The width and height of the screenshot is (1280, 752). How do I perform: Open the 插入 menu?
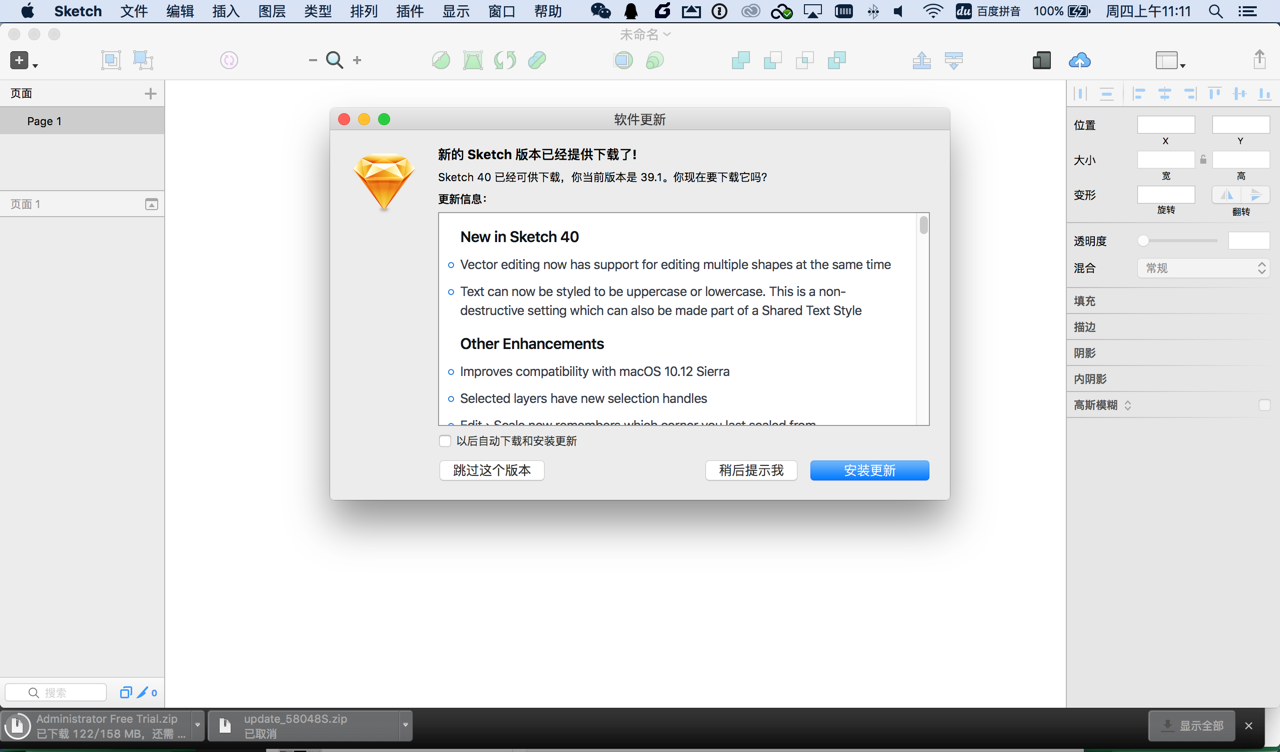click(226, 11)
